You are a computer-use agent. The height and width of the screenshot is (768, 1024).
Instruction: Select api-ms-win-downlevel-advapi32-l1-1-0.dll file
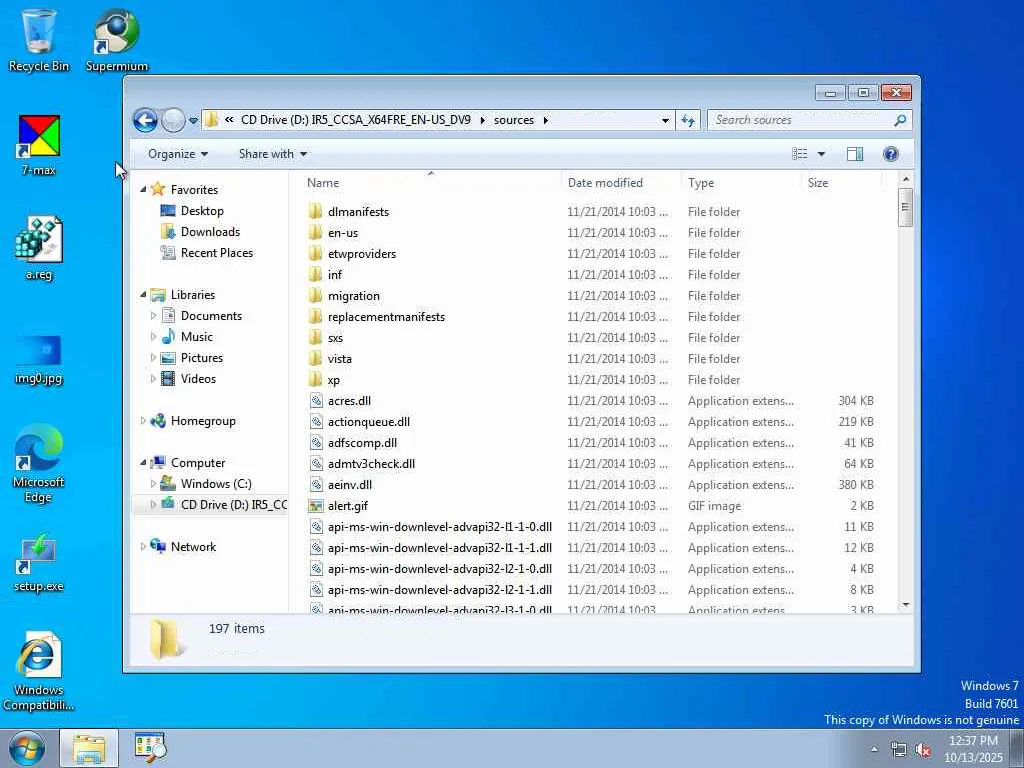[x=440, y=527]
